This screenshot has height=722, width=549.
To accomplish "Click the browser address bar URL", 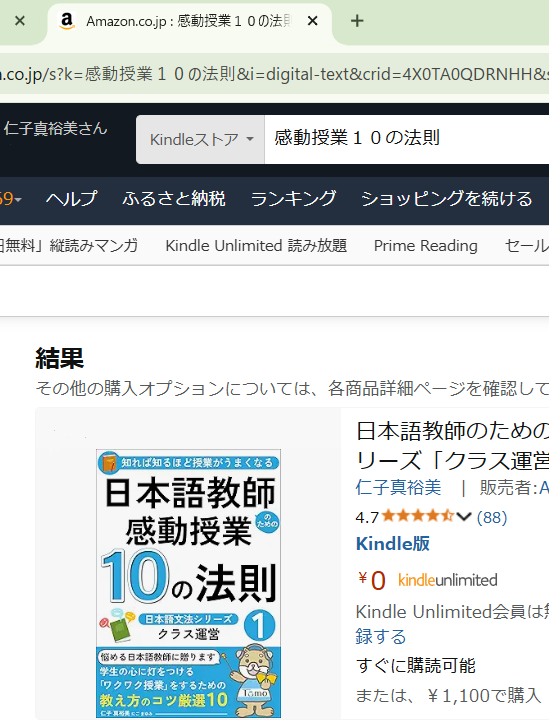I will click(274, 74).
